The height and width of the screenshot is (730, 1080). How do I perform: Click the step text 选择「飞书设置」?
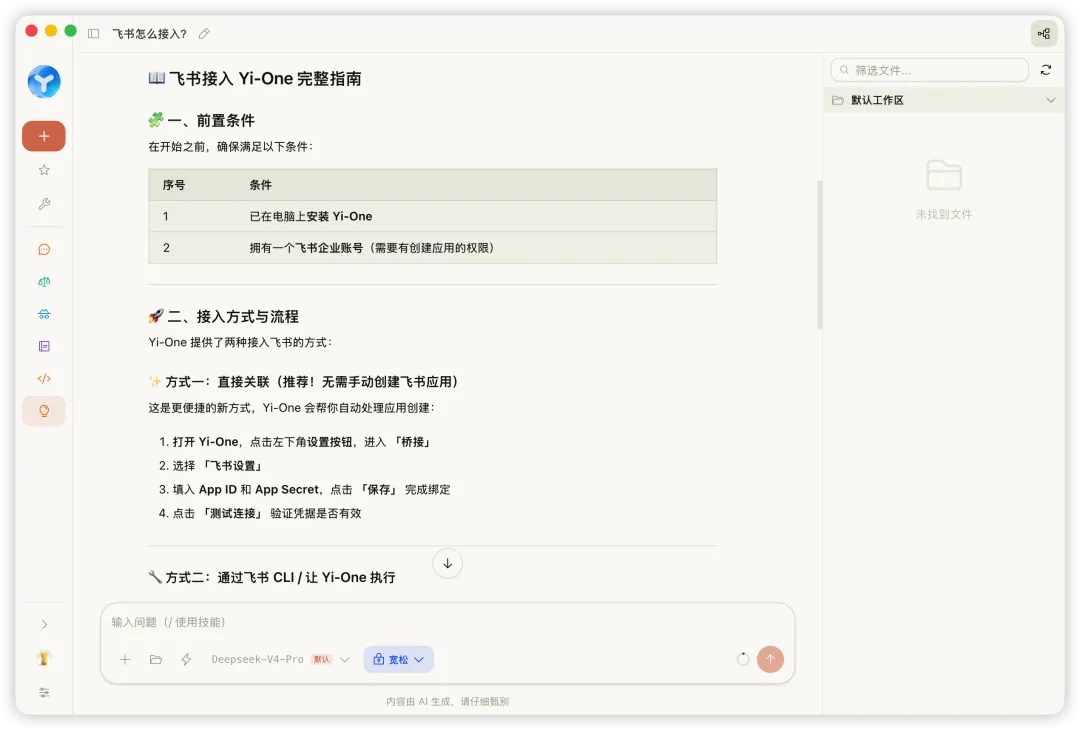click(218, 466)
